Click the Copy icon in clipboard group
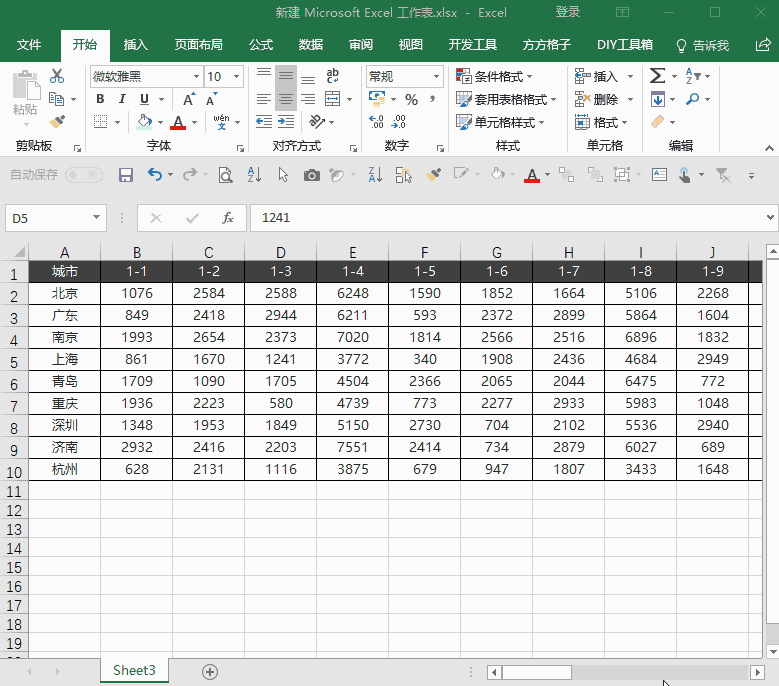 [x=57, y=99]
